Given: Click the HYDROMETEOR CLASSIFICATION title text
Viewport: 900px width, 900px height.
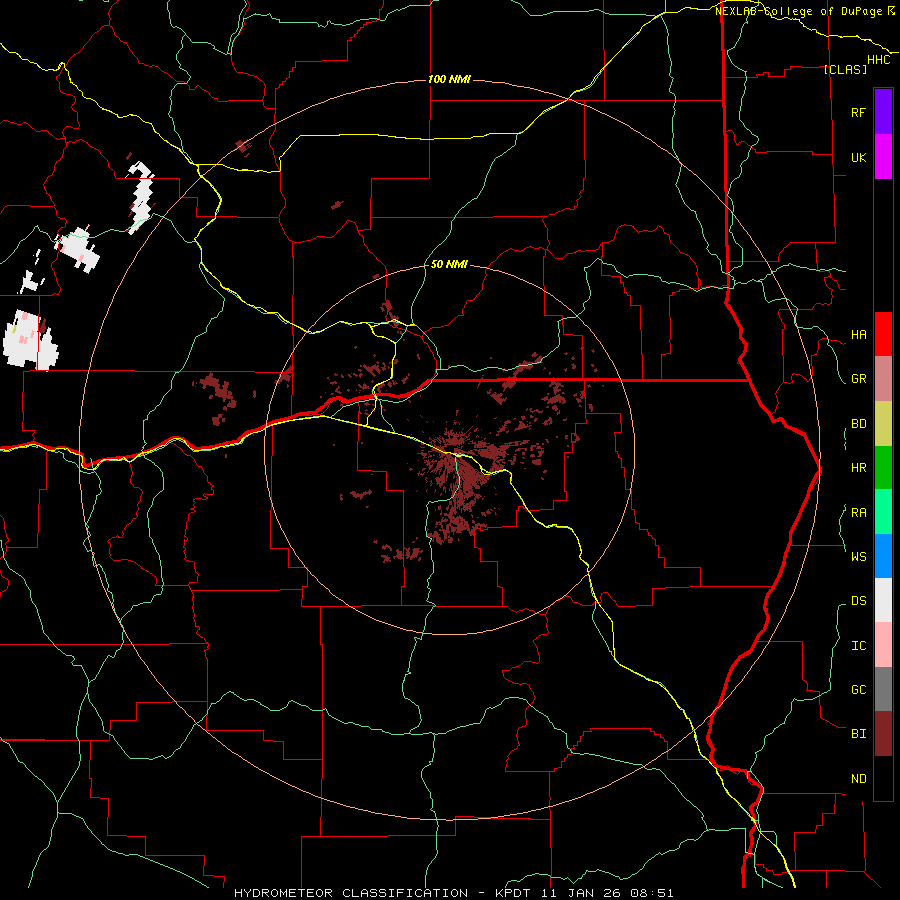Looking at the screenshot, I should point(351,893).
